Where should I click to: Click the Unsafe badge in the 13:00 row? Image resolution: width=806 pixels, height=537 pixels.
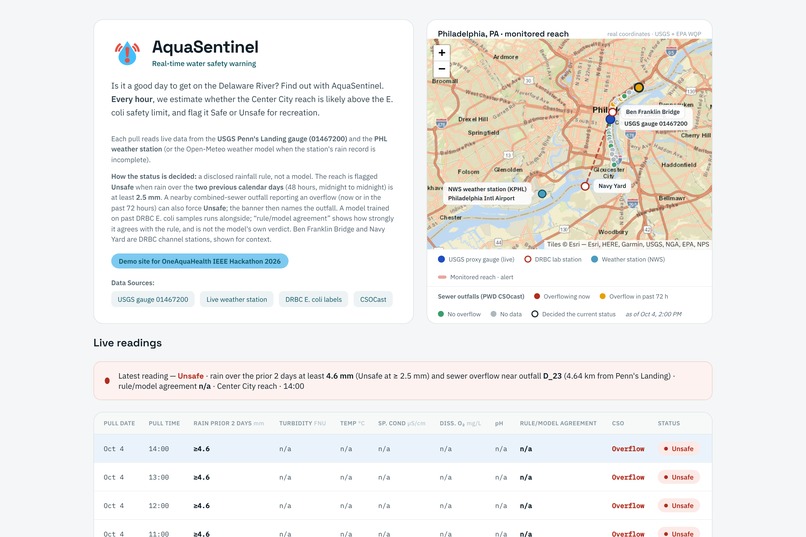click(679, 477)
